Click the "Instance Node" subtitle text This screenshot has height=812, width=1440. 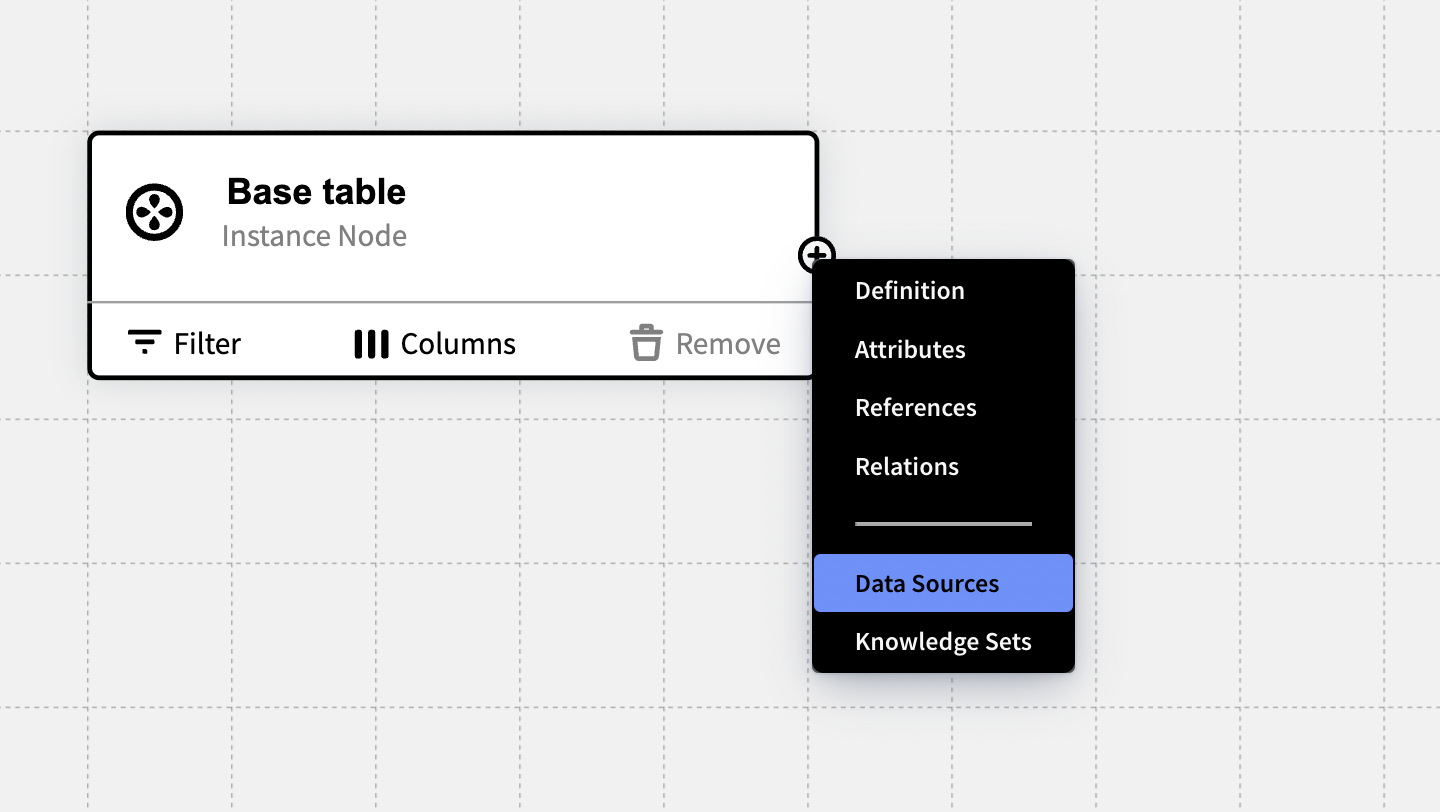click(314, 236)
